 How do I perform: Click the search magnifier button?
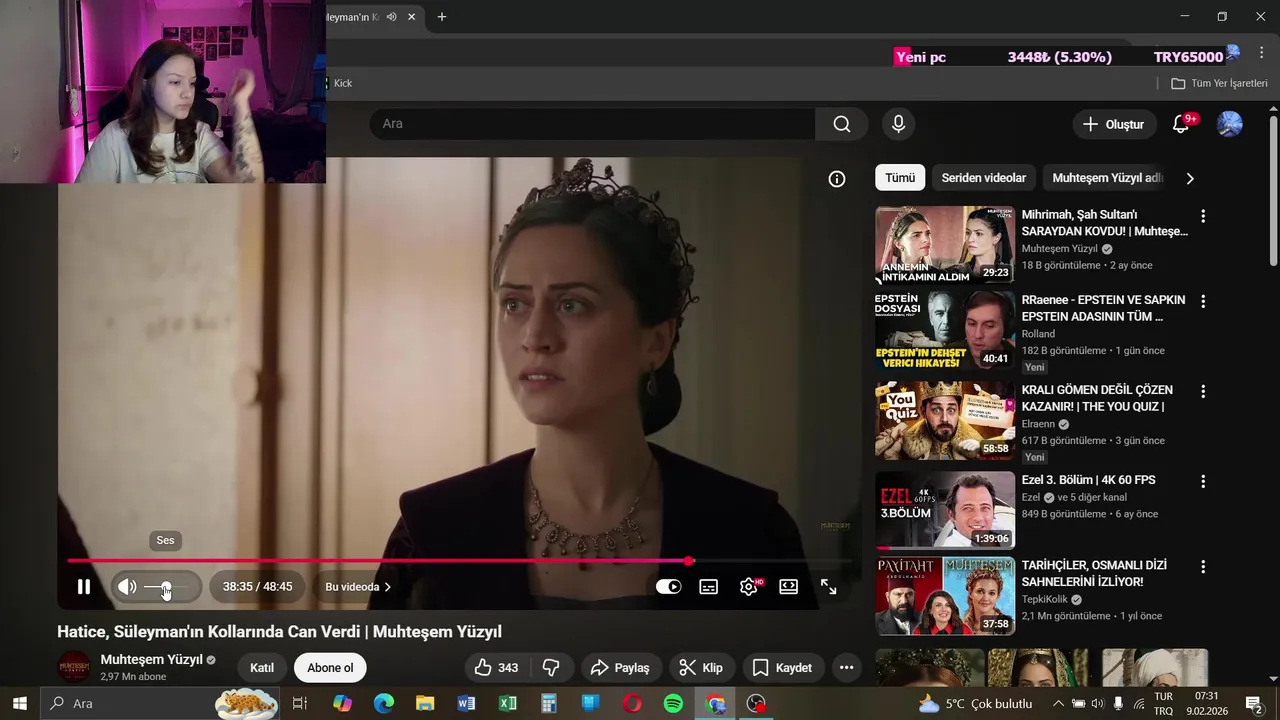842,124
